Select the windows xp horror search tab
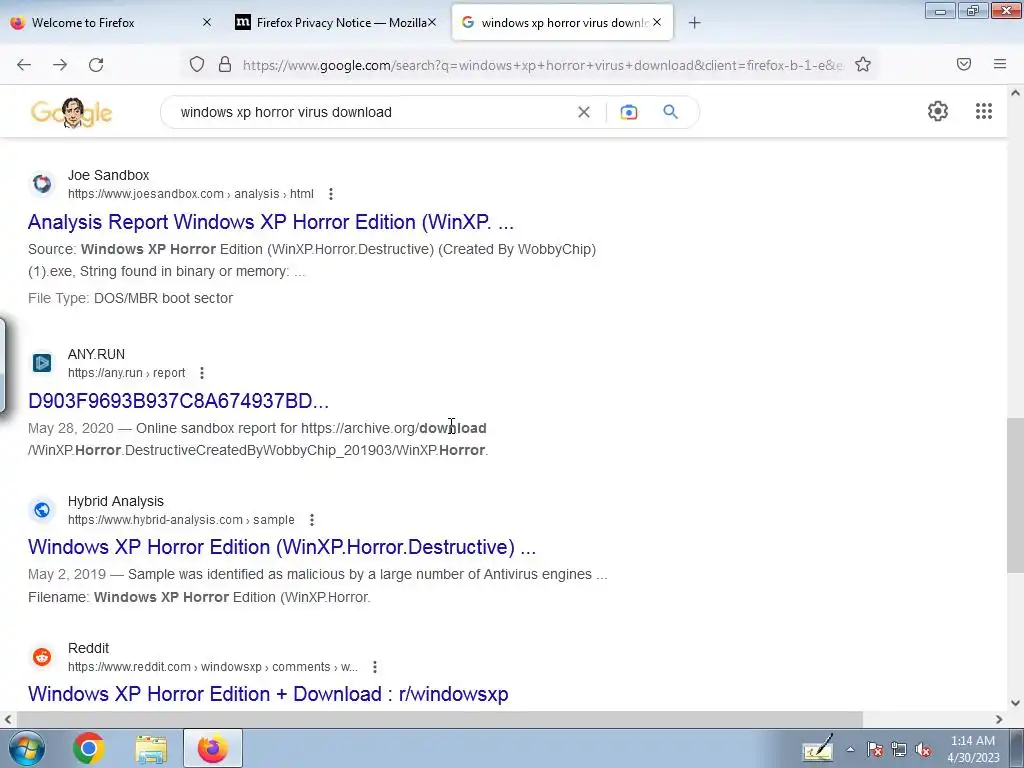 pyautogui.click(x=562, y=23)
